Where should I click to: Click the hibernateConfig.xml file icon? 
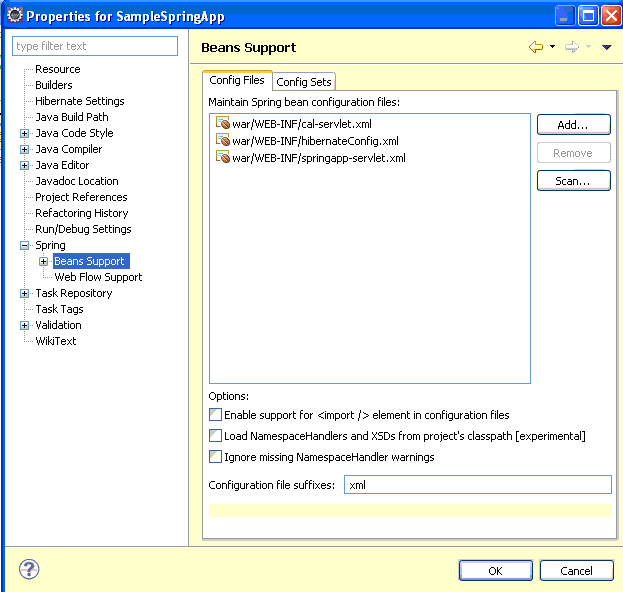pyautogui.click(x=223, y=140)
